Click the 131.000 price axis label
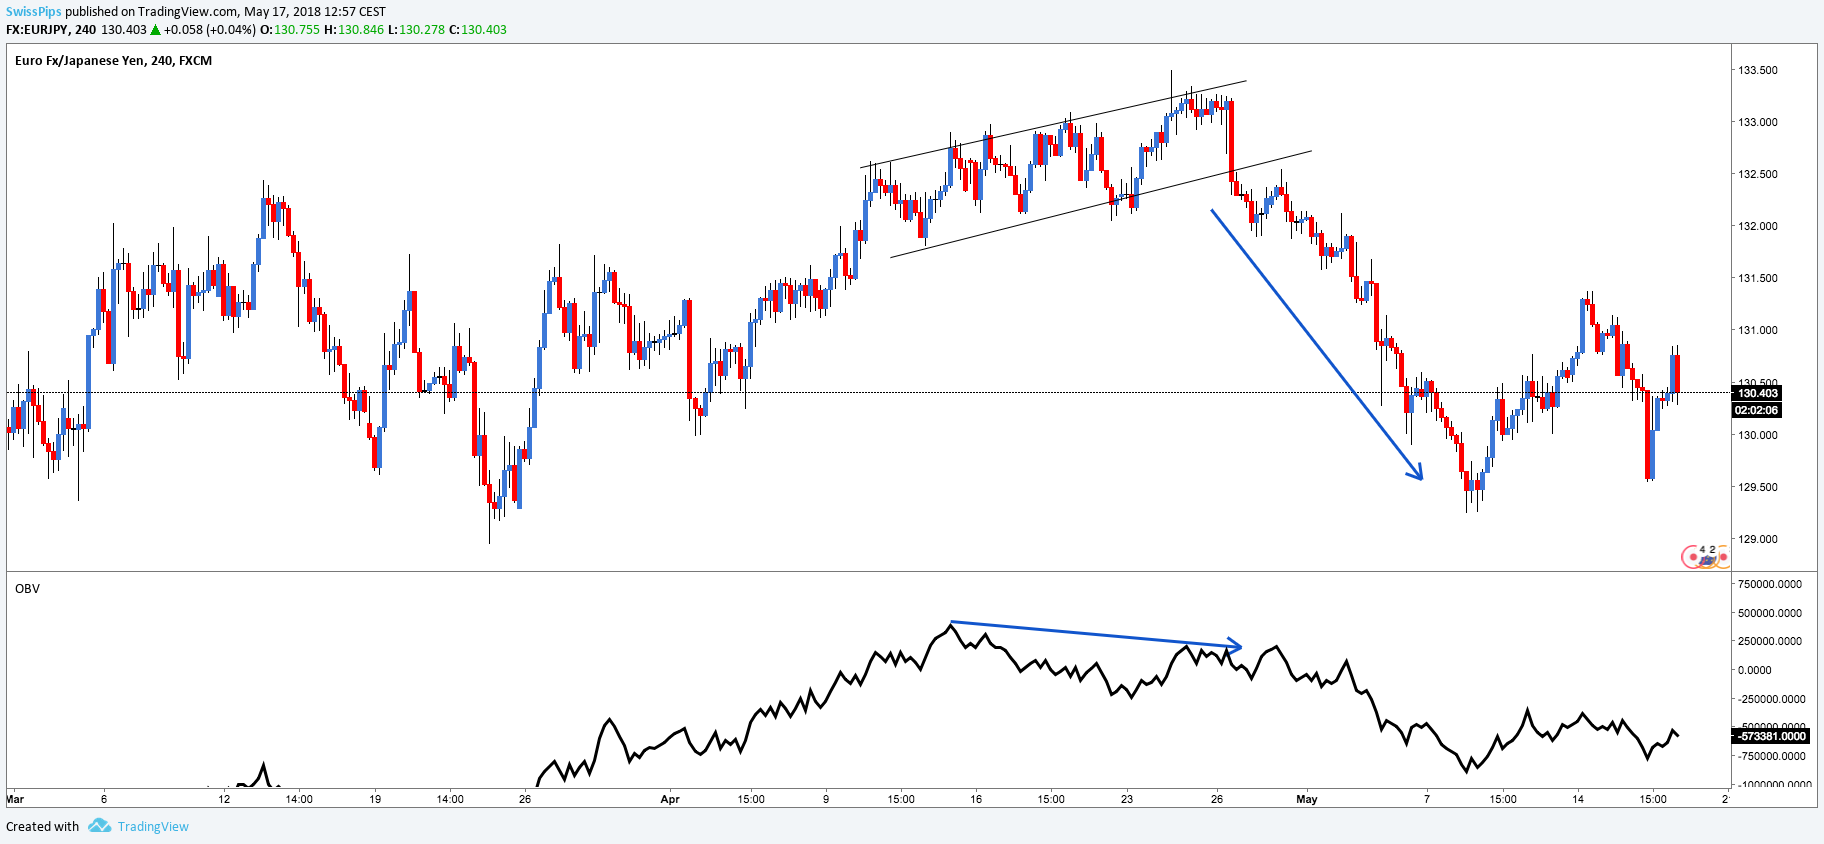 (x=1757, y=330)
